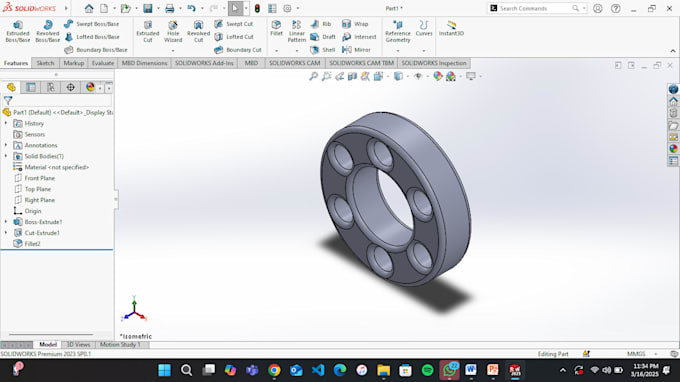The height and width of the screenshot is (382, 680).
Task: Open Google Chrome from the taskbar
Action: (274, 370)
